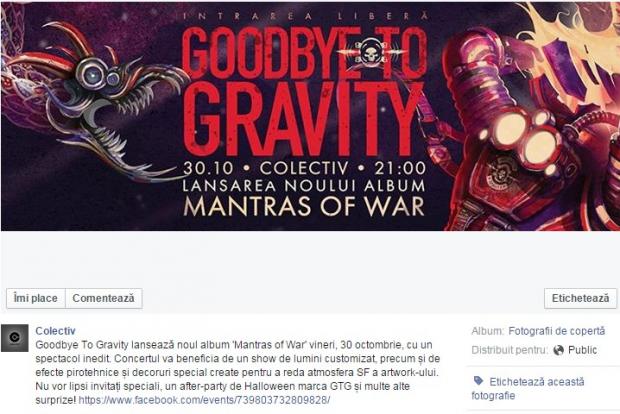Click the globe icon beside Public
Image resolution: width=620 pixels, height=414 pixels.
[x=558, y=350]
